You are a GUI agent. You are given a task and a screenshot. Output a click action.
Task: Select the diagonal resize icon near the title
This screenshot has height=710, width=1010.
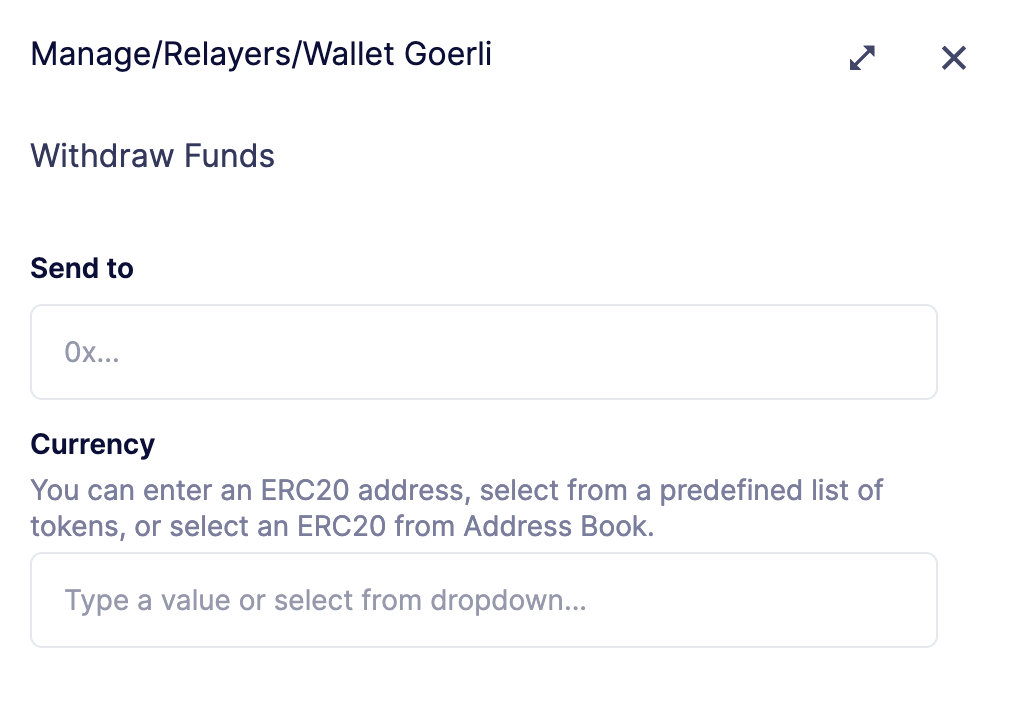861,58
